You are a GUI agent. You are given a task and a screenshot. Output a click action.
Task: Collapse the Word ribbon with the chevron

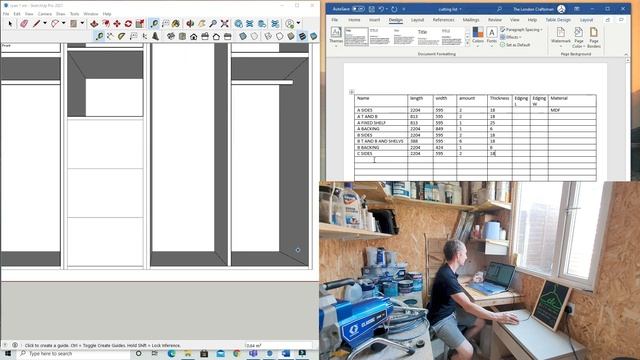click(626, 54)
